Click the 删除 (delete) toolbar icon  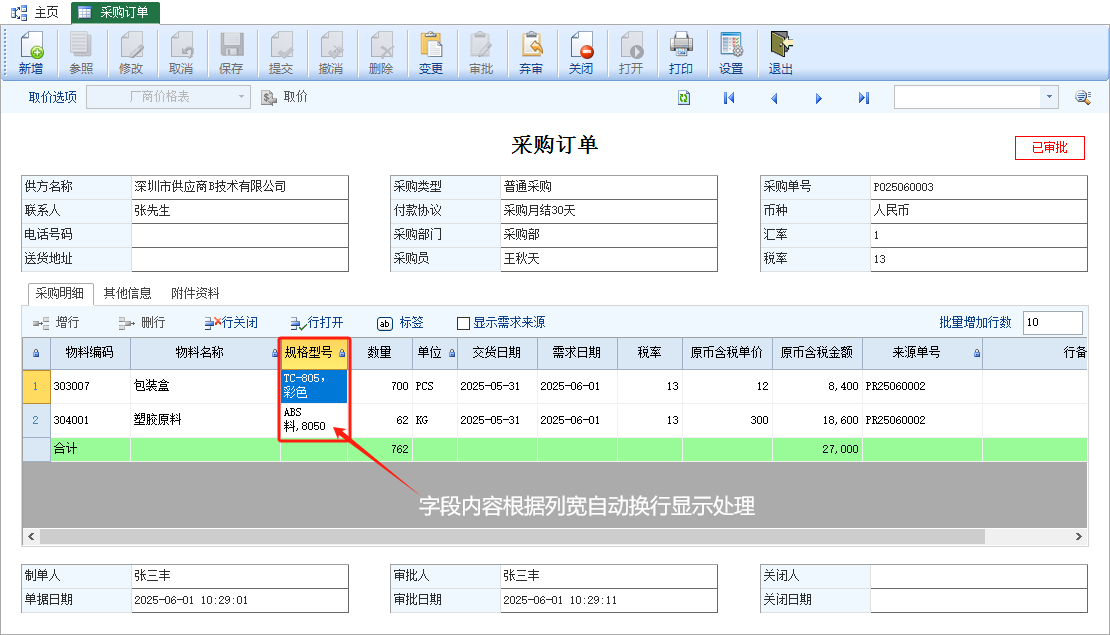tap(381, 53)
